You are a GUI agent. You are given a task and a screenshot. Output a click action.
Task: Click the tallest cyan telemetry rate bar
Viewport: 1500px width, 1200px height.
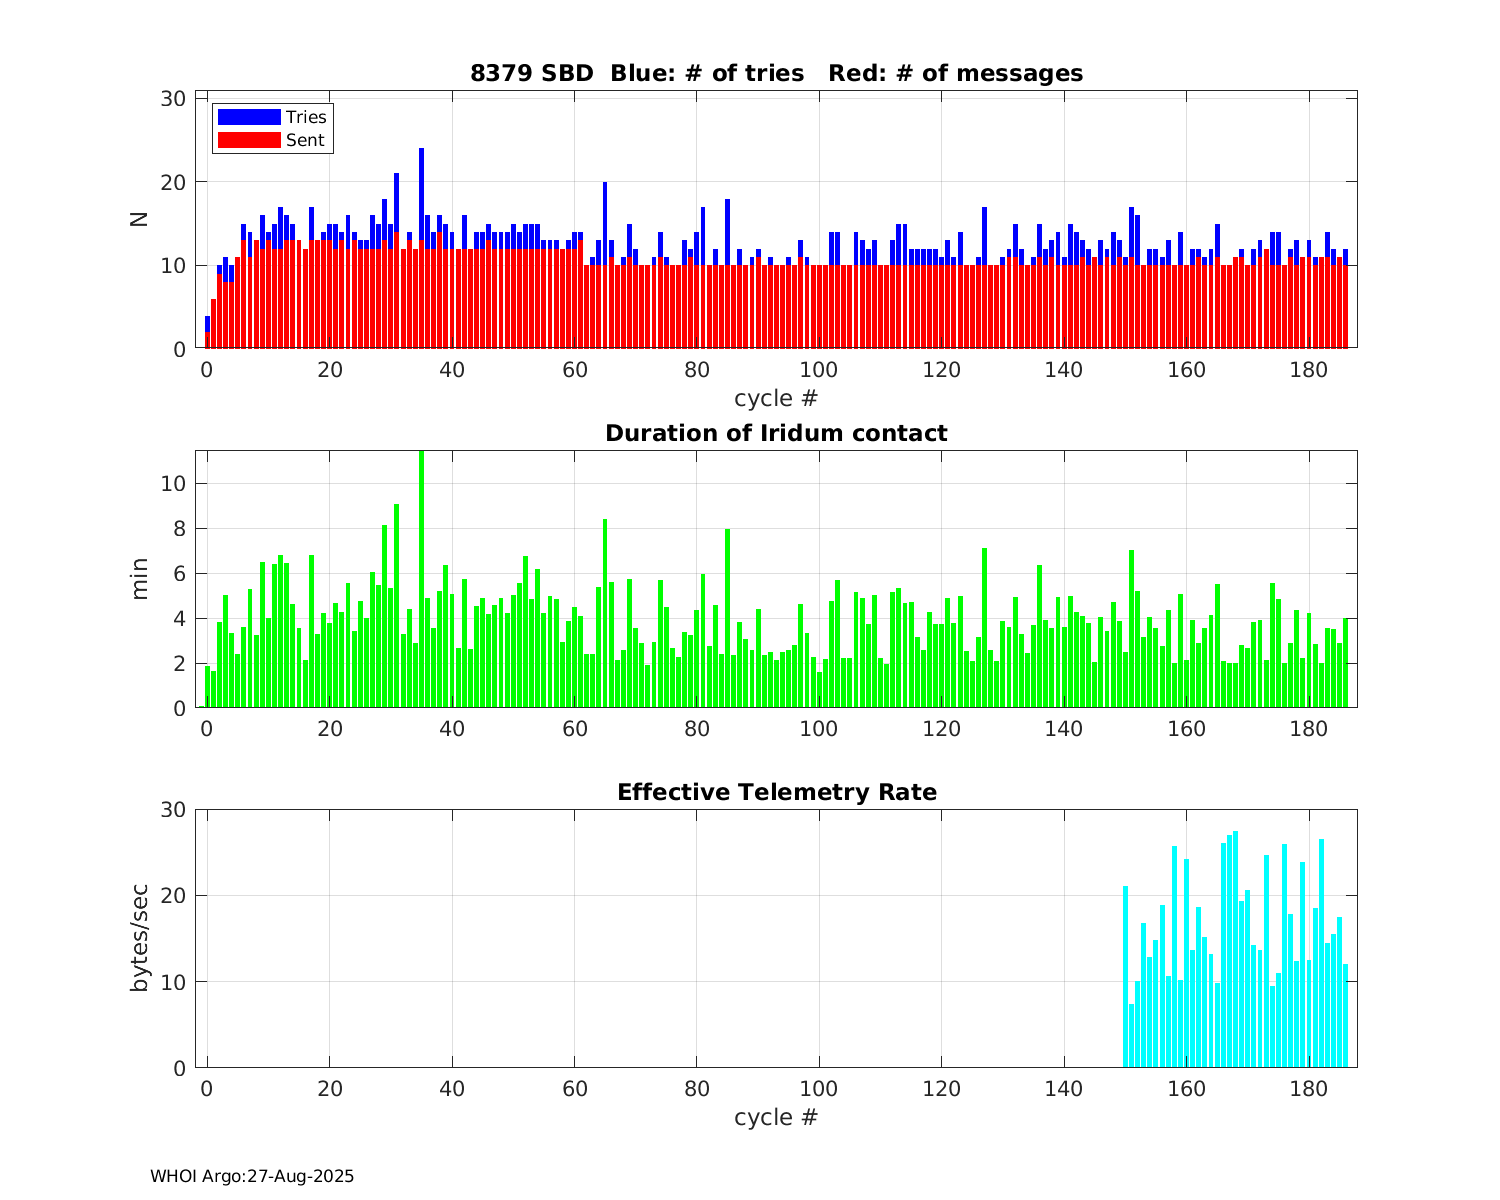[1235, 950]
